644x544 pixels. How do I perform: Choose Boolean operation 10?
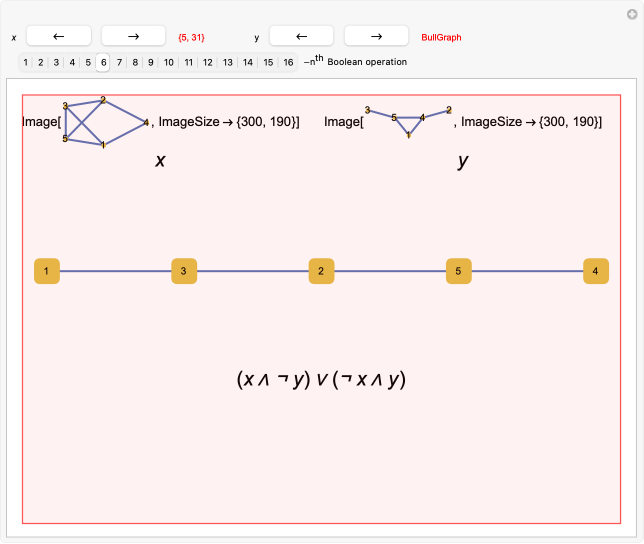(168, 62)
